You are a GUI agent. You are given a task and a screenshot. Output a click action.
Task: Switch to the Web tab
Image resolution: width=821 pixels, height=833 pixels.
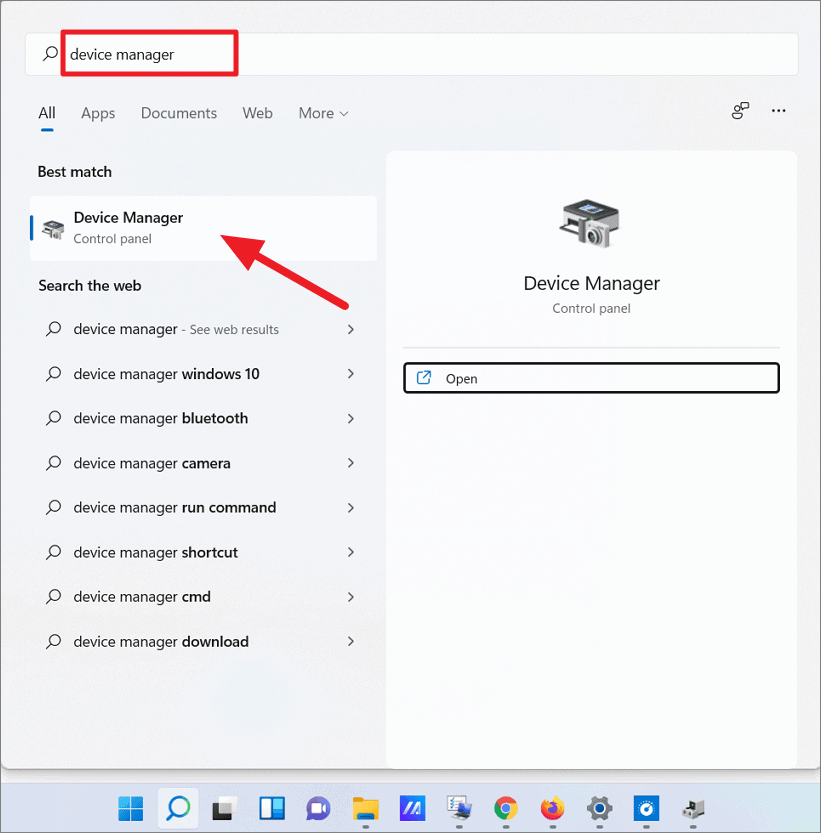(x=257, y=113)
